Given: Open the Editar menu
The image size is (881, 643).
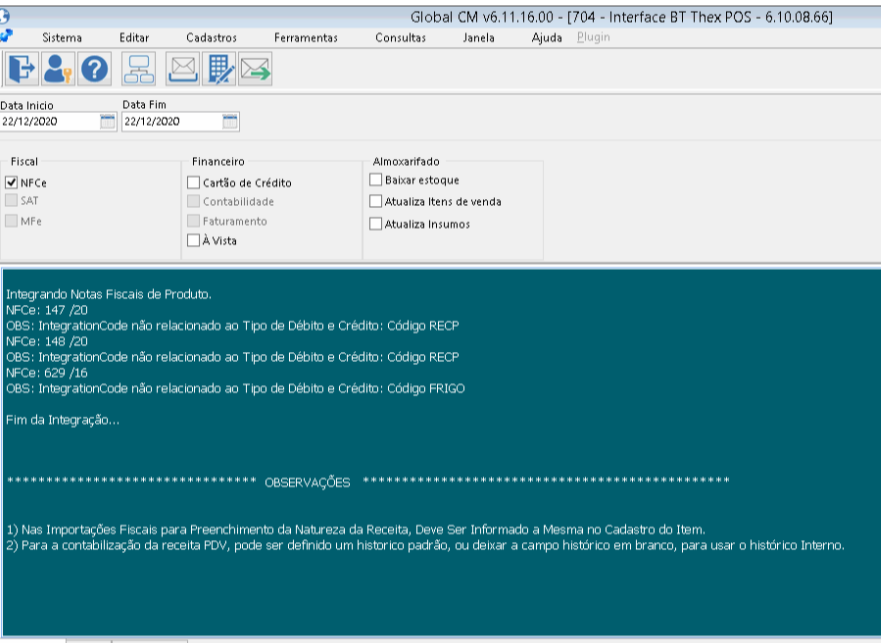Looking at the screenshot, I should point(134,38).
